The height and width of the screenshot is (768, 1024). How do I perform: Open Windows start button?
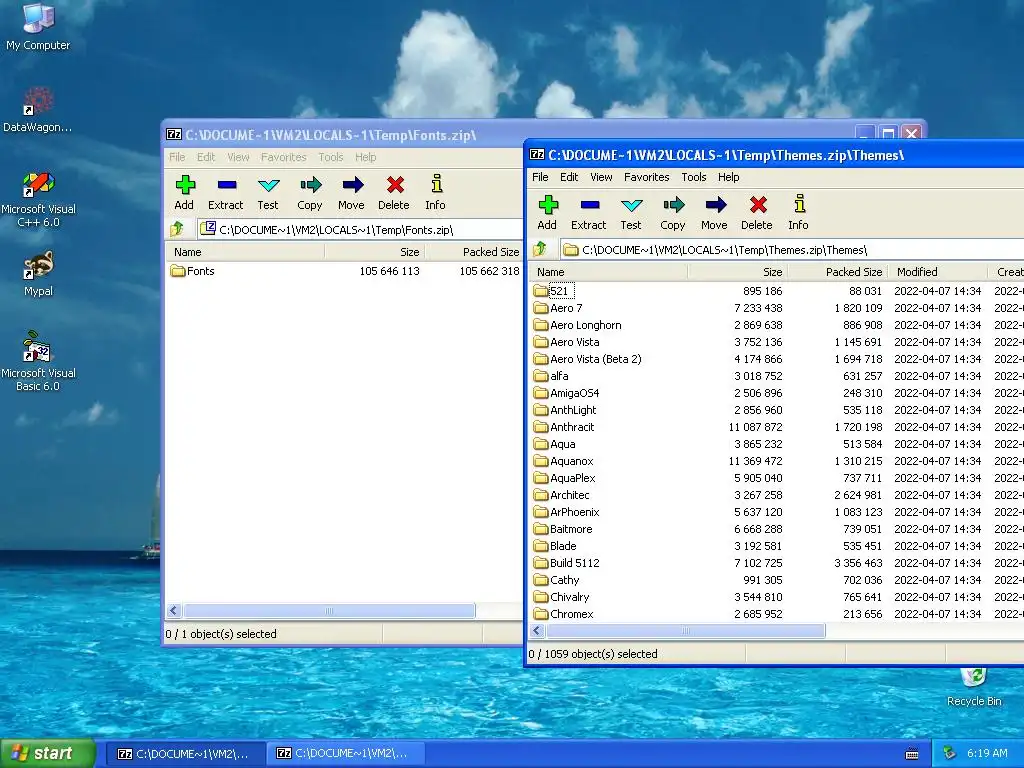click(47, 754)
